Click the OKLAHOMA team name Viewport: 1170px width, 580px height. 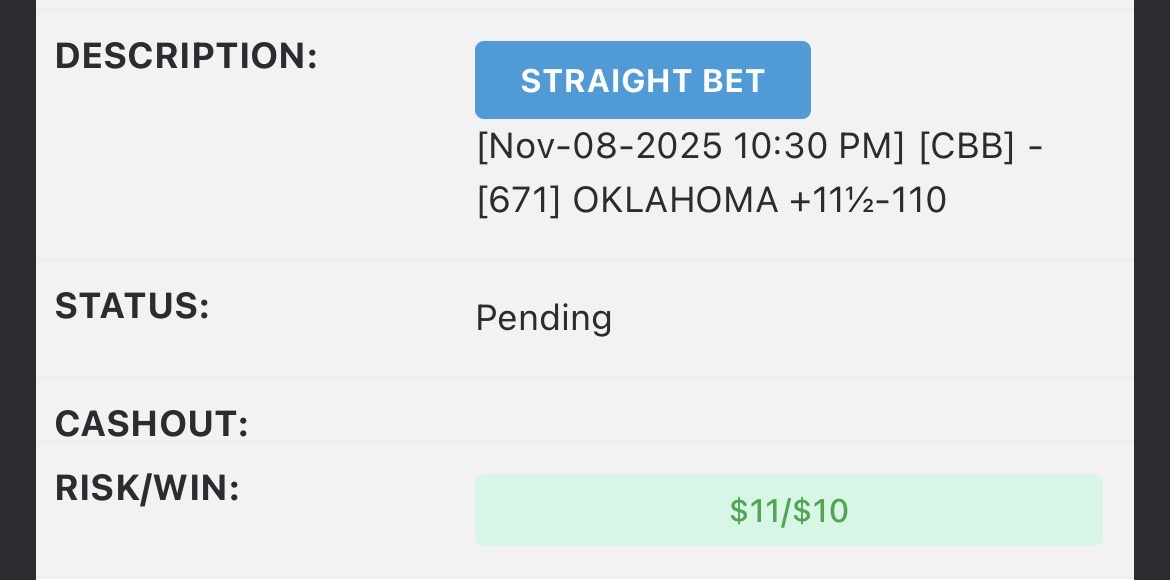(675, 200)
